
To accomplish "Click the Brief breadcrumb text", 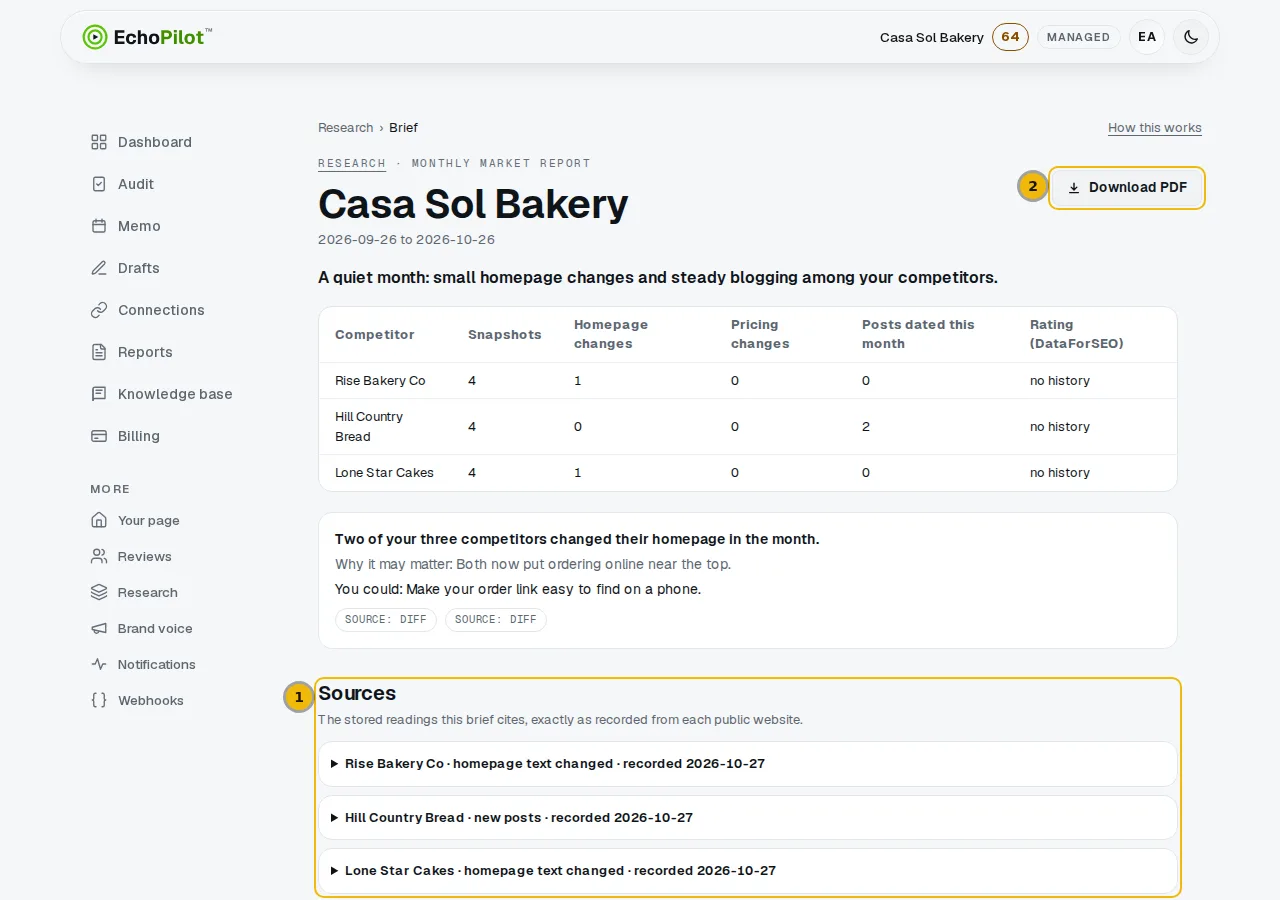I will [x=403, y=128].
